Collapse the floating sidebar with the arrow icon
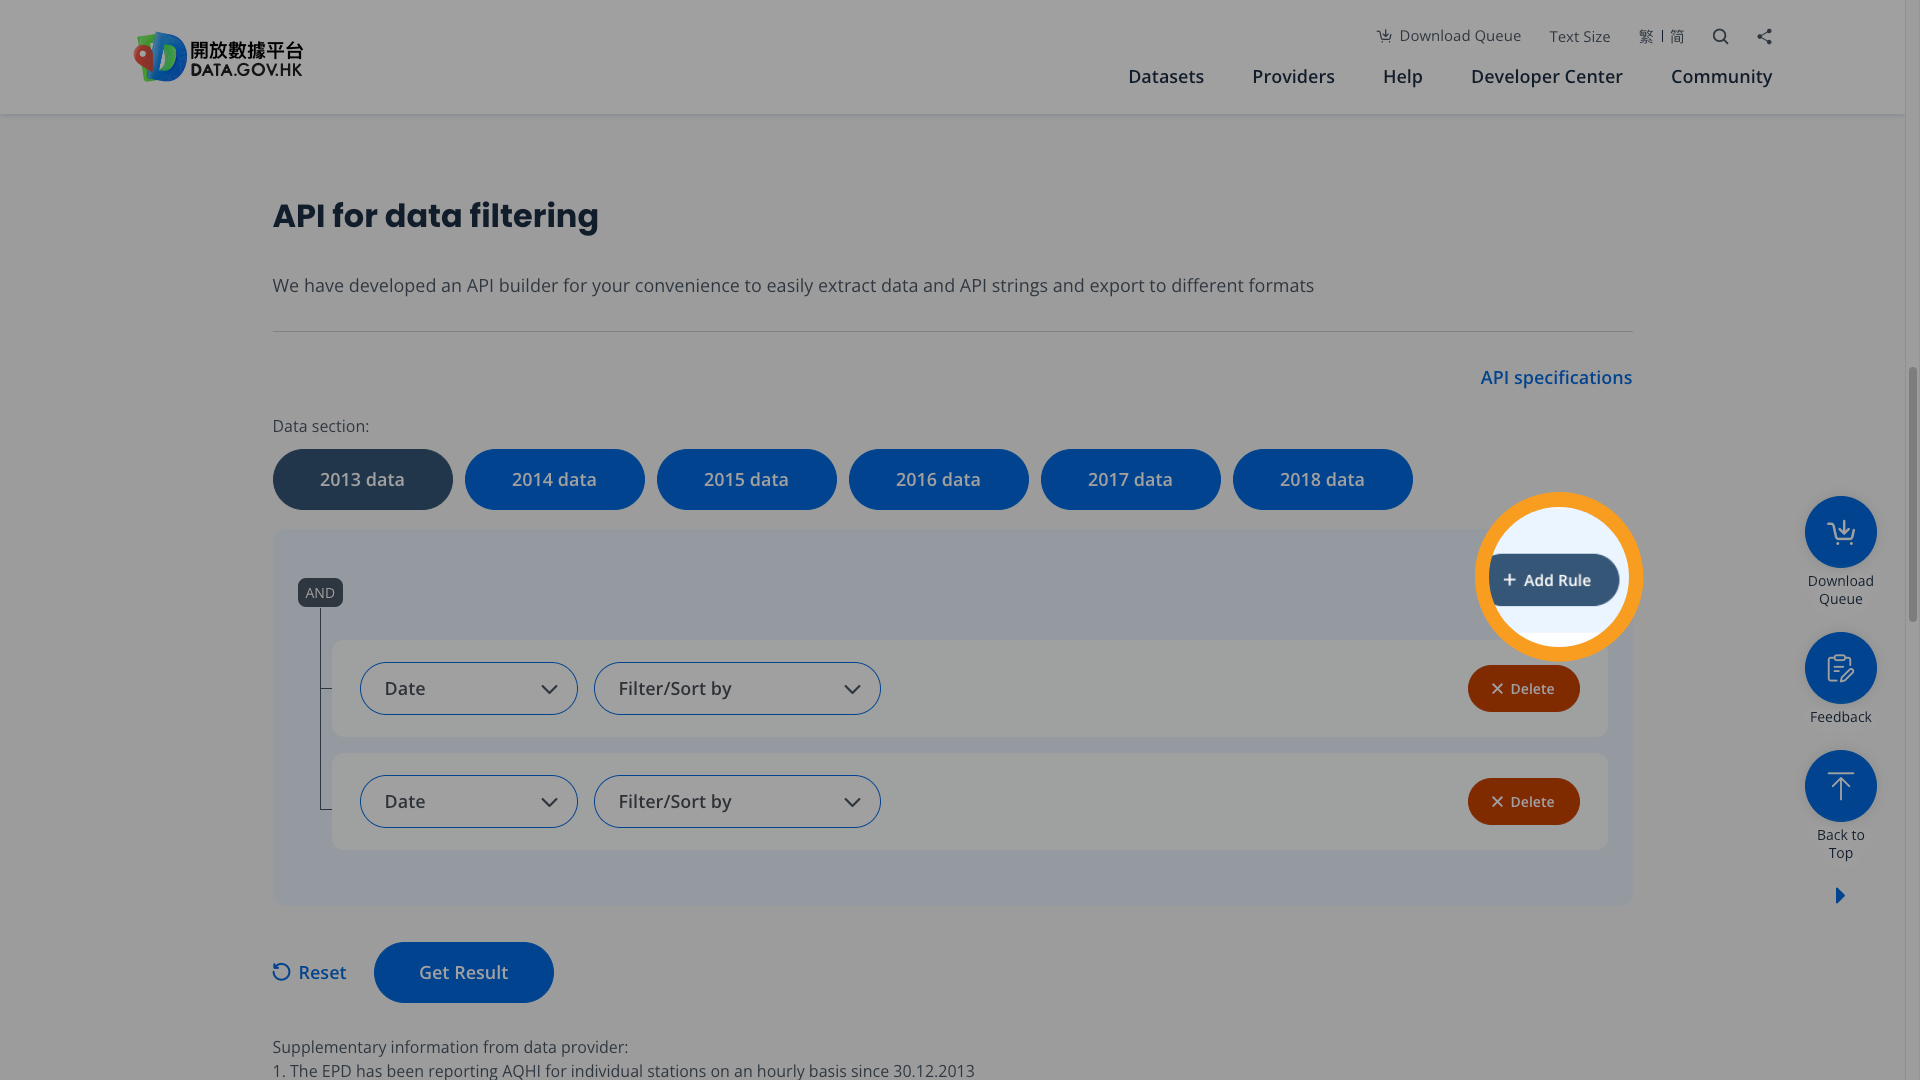This screenshot has width=1920, height=1080. tap(1840, 895)
